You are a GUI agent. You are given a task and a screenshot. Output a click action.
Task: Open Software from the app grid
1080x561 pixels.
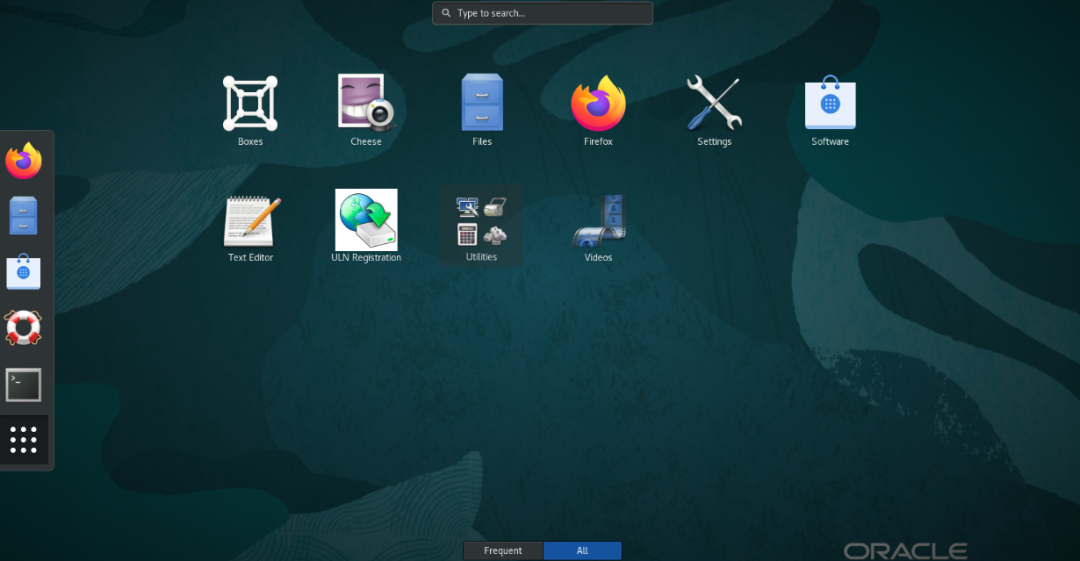[x=830, y=103]
